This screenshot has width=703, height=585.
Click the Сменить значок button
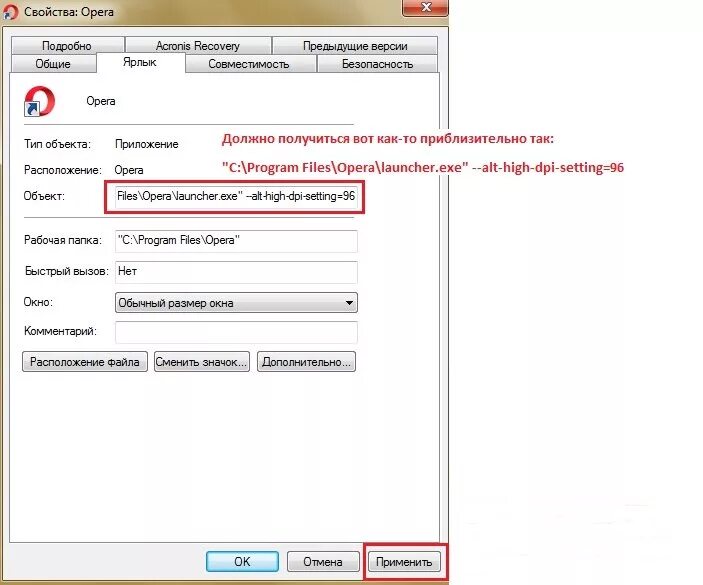click(x=202, y=362)
